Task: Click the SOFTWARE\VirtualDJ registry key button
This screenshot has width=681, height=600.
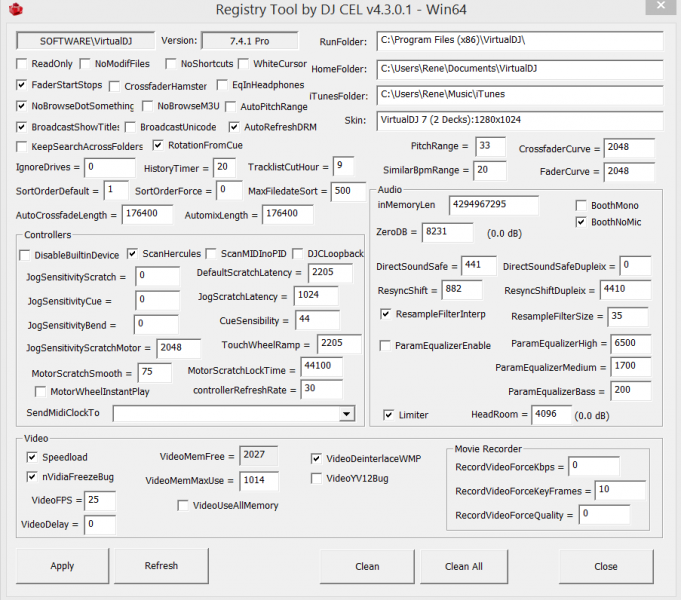Action: click(86, 41)
